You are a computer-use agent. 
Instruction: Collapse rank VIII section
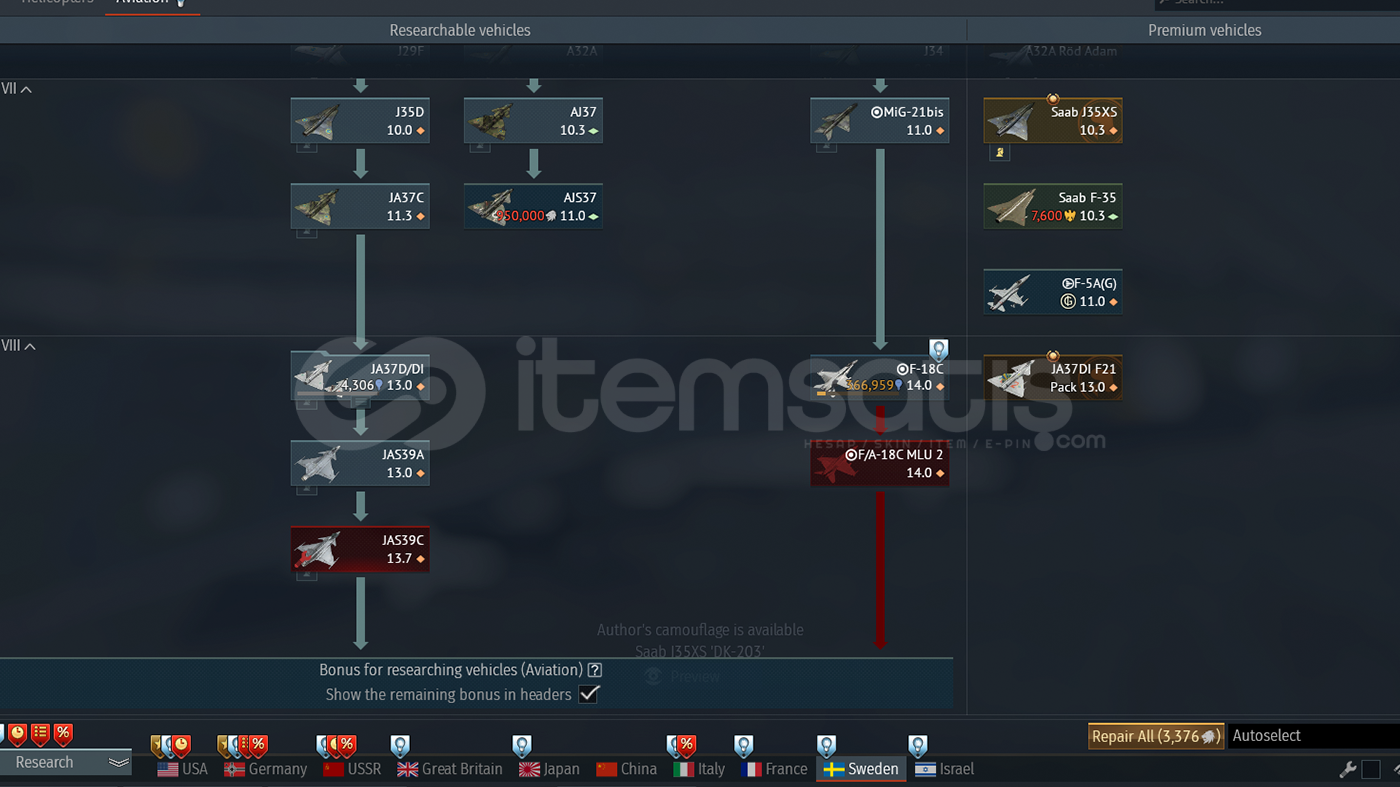(20, 346)
